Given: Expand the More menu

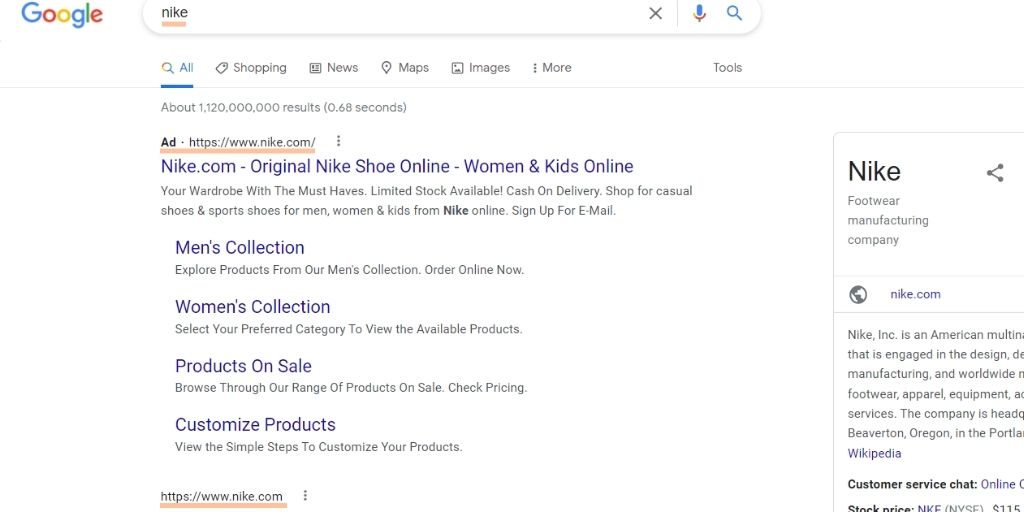Looking at the screenshot, I should (x=552, y=68).
